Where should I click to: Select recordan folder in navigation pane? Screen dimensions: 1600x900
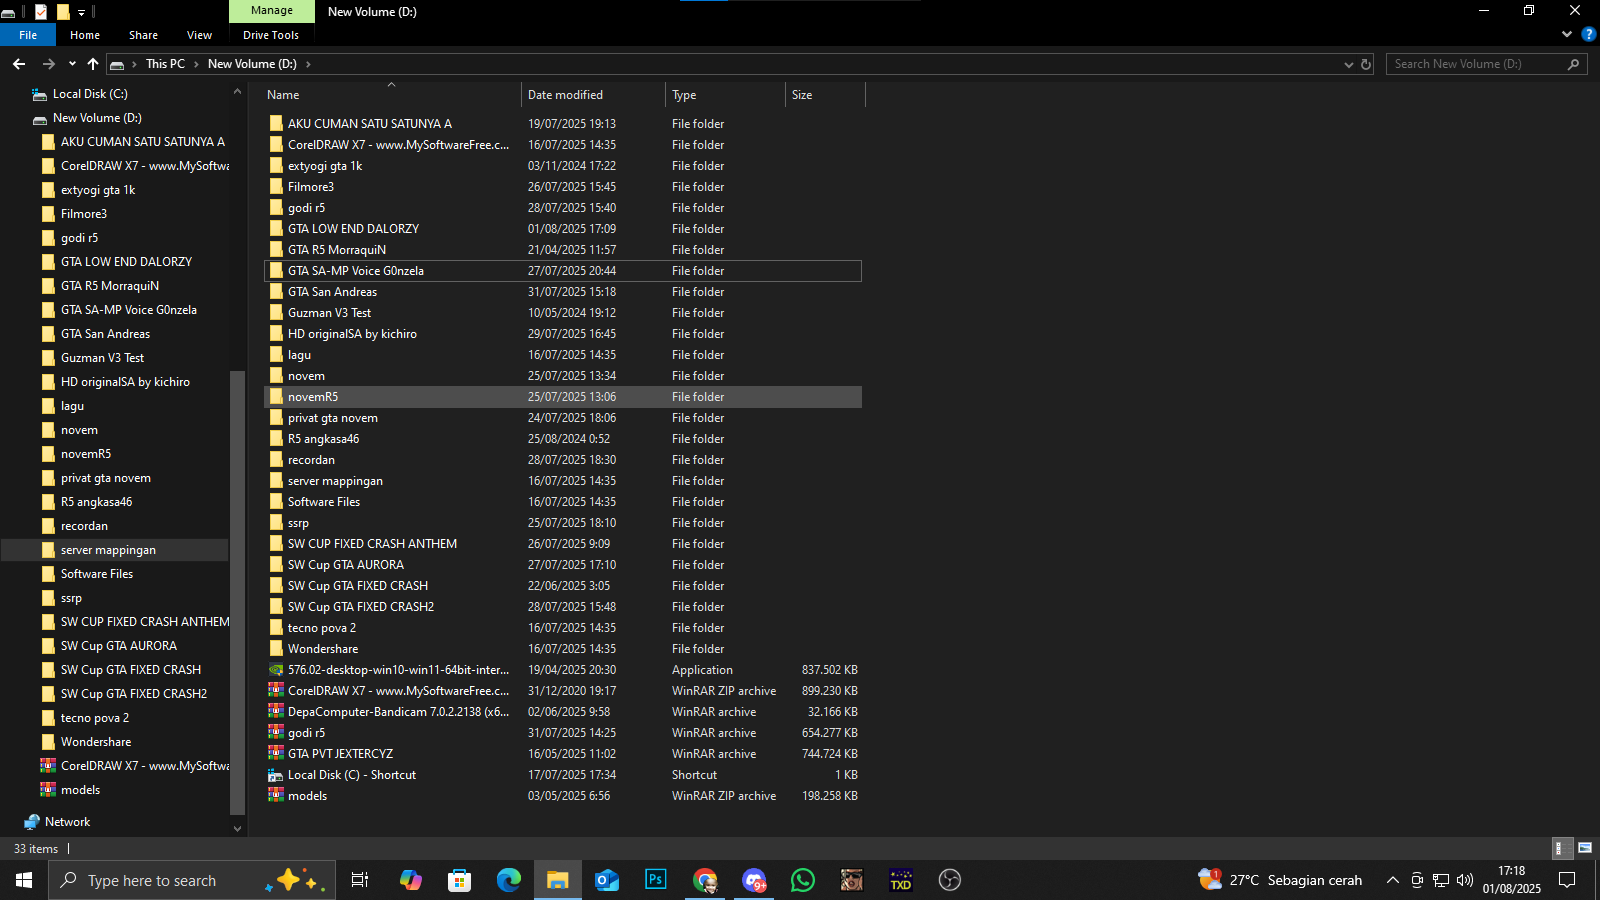(84, 526)
